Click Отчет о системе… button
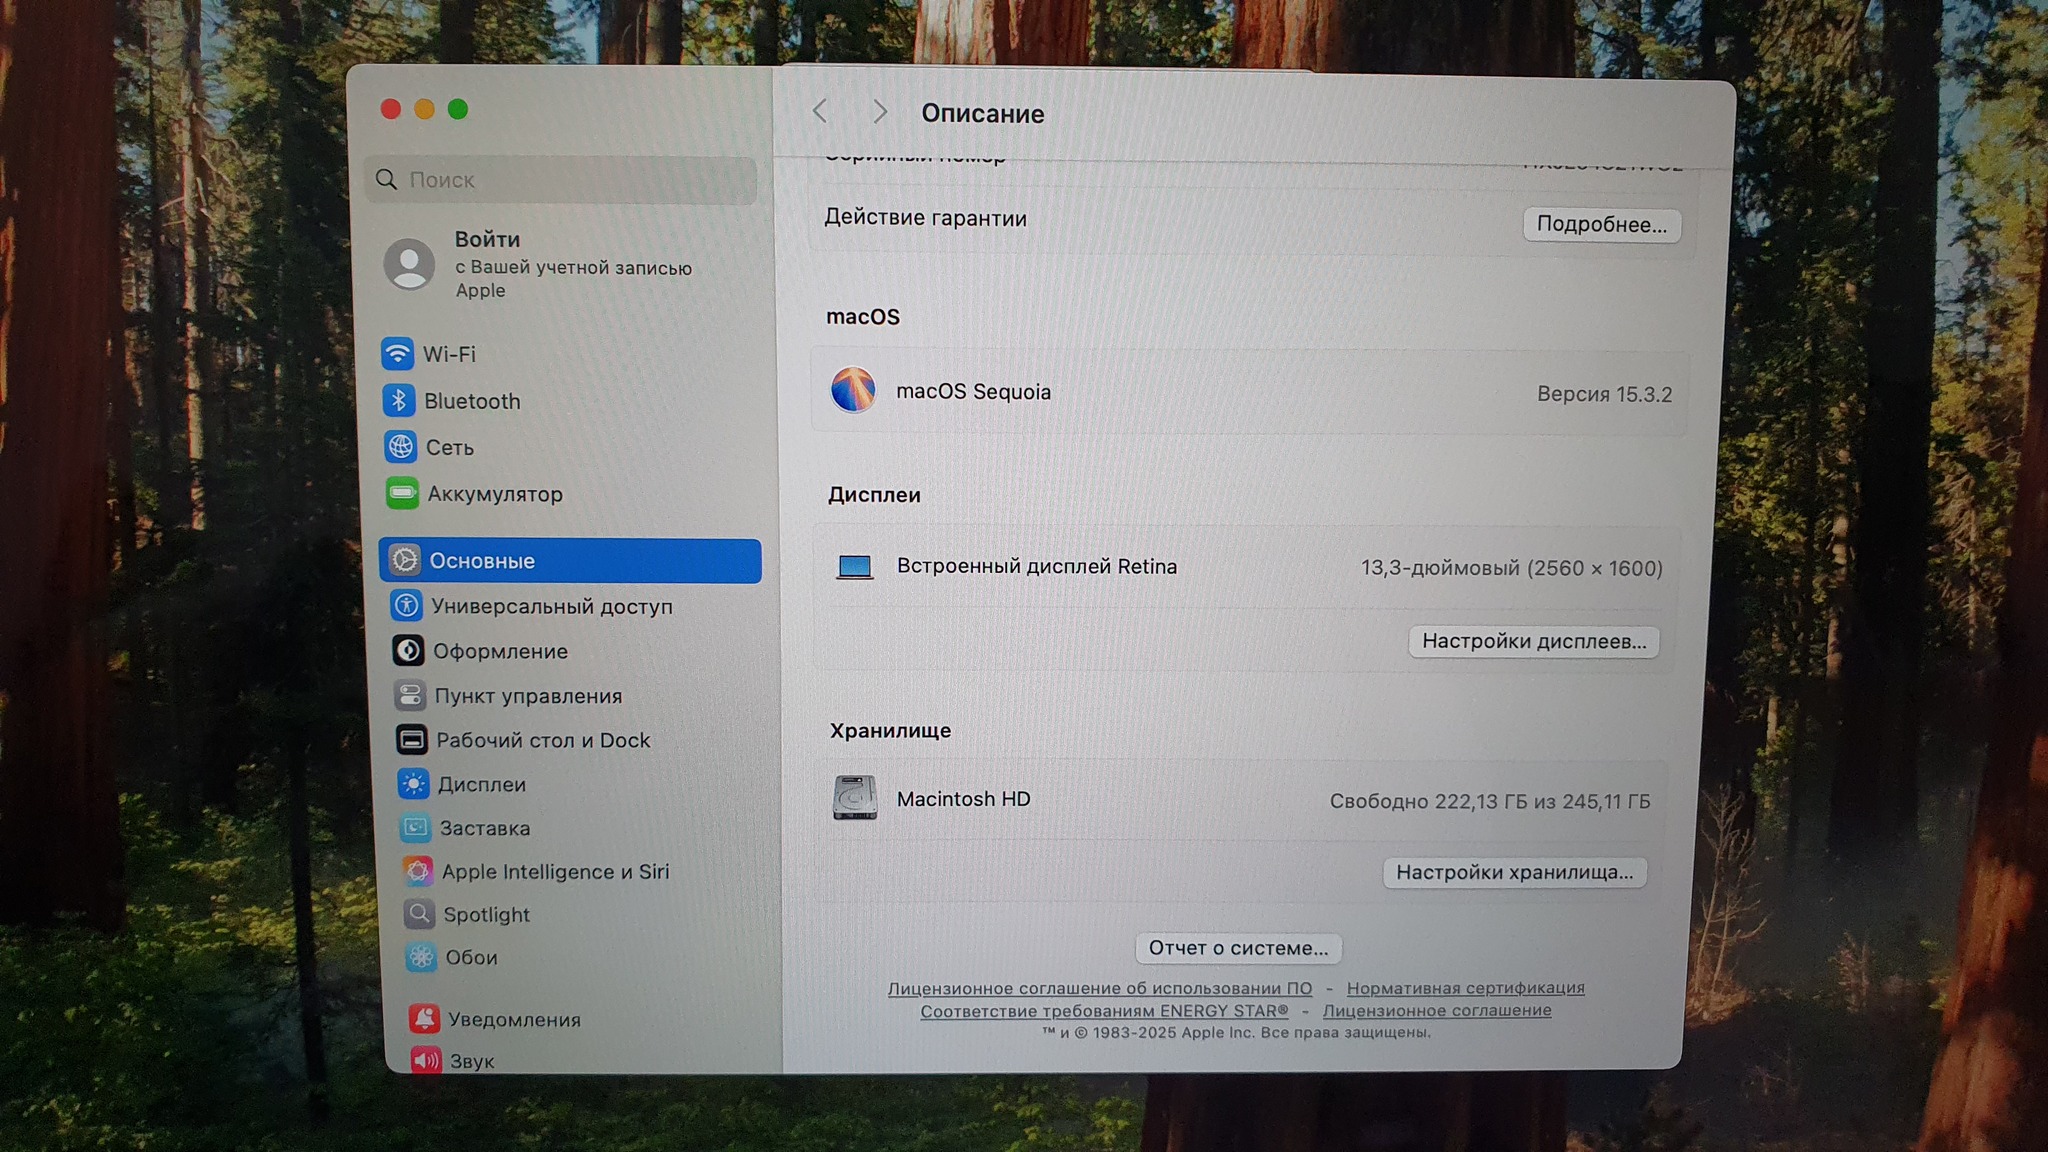 coord(1238,947)
